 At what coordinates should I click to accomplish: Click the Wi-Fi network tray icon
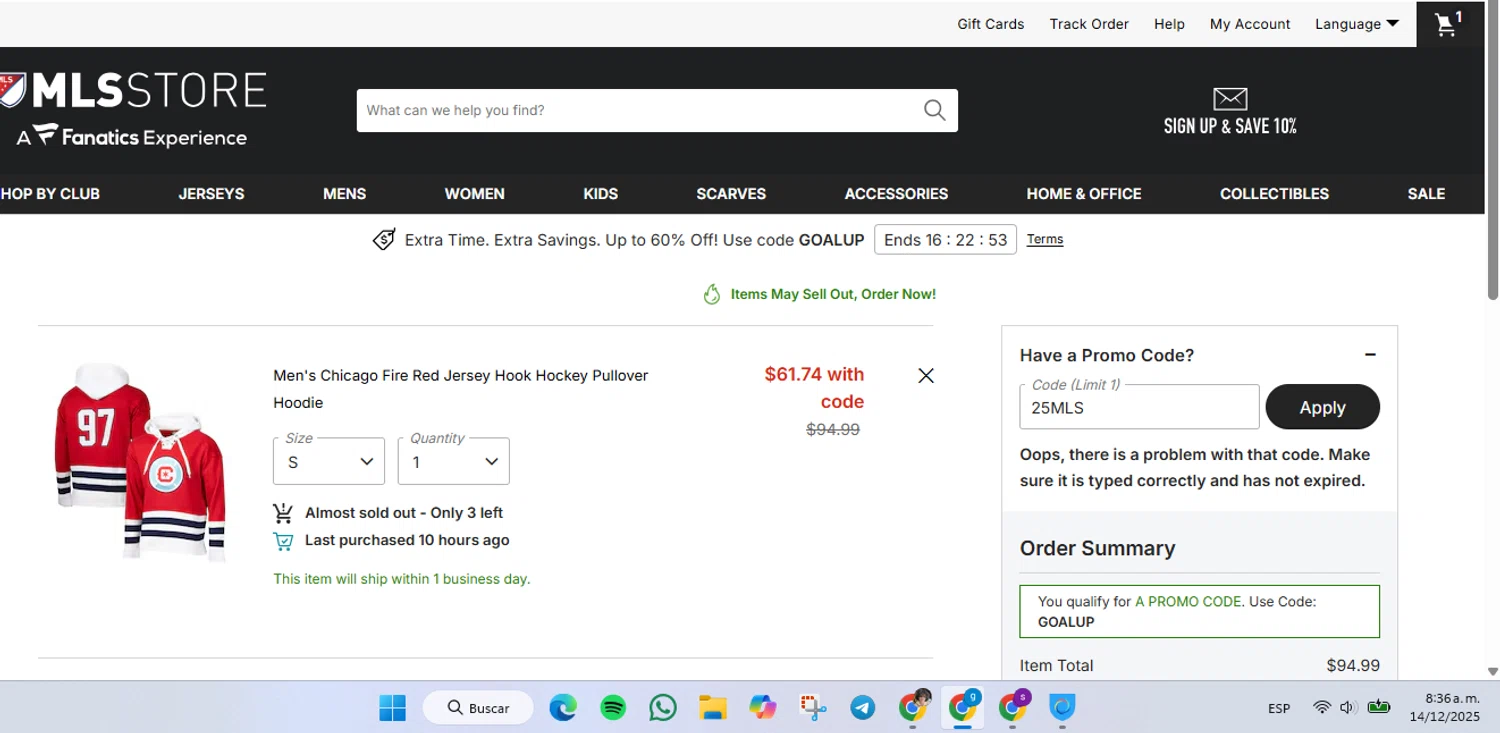(x=1322, y=707)
